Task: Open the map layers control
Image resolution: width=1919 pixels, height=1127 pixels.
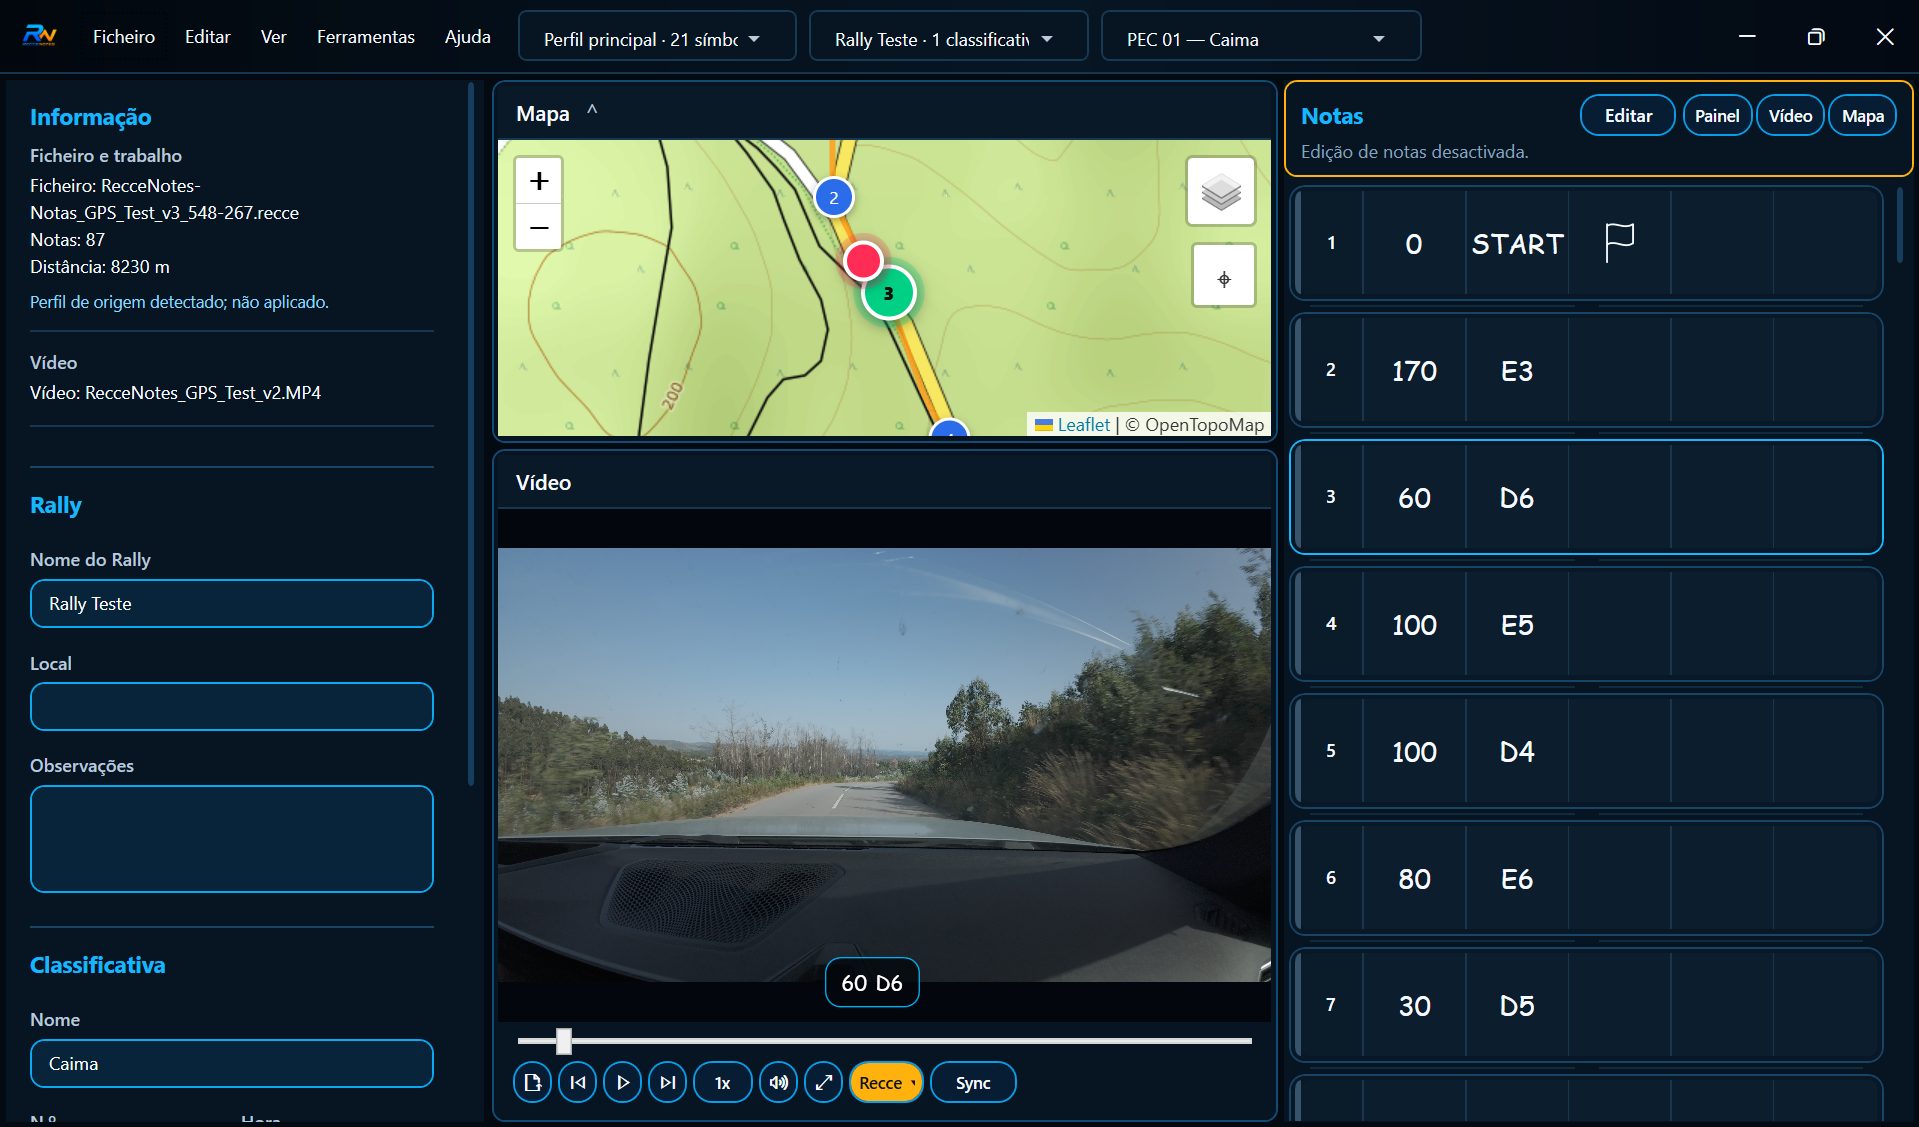Action: pyautogui.click(x=1221, y=191)
